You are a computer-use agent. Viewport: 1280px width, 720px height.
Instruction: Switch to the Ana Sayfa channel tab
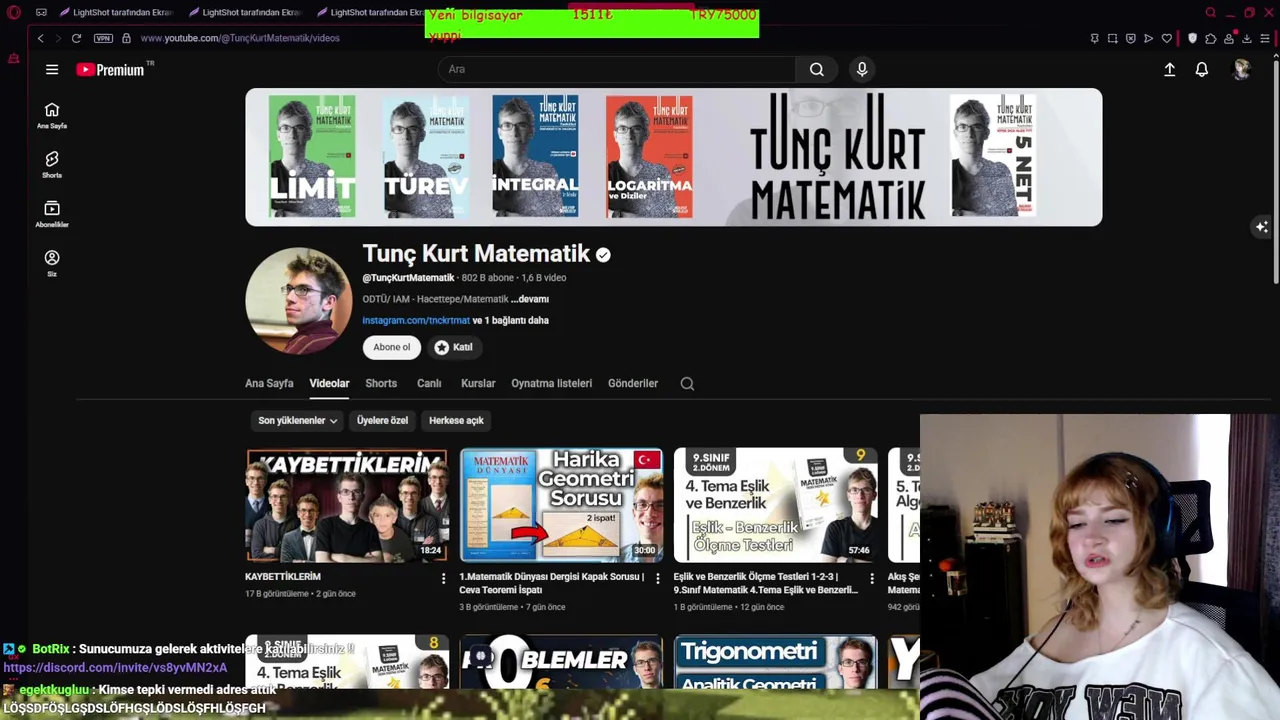269,384
